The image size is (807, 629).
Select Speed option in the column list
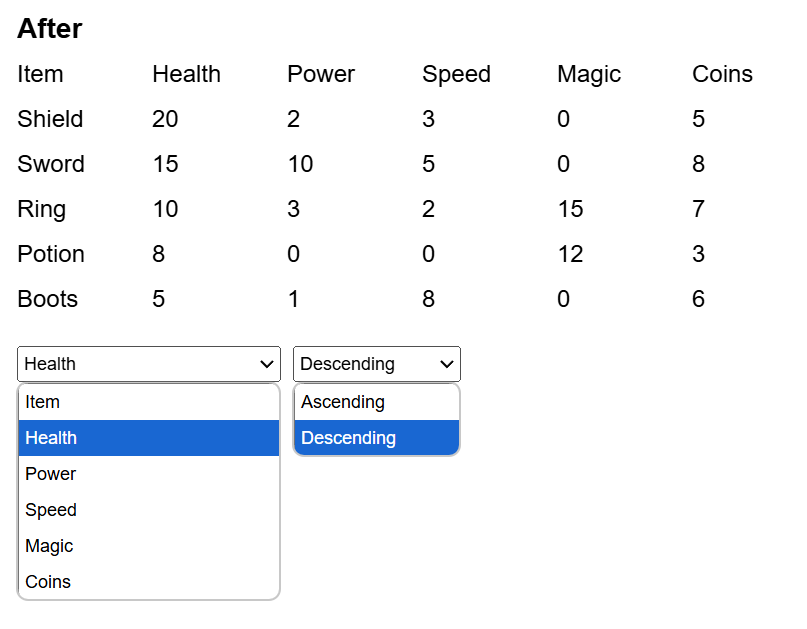pos(149,510)
